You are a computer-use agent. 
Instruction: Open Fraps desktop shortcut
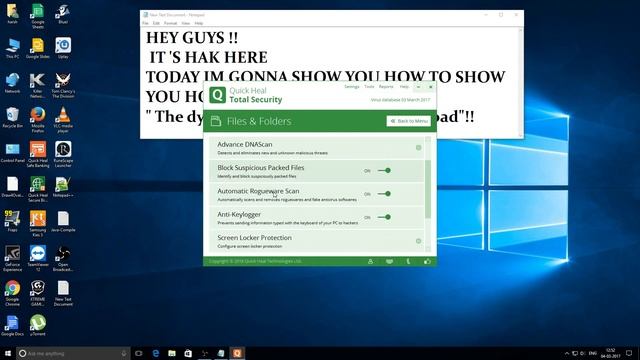tap(12, 222)
